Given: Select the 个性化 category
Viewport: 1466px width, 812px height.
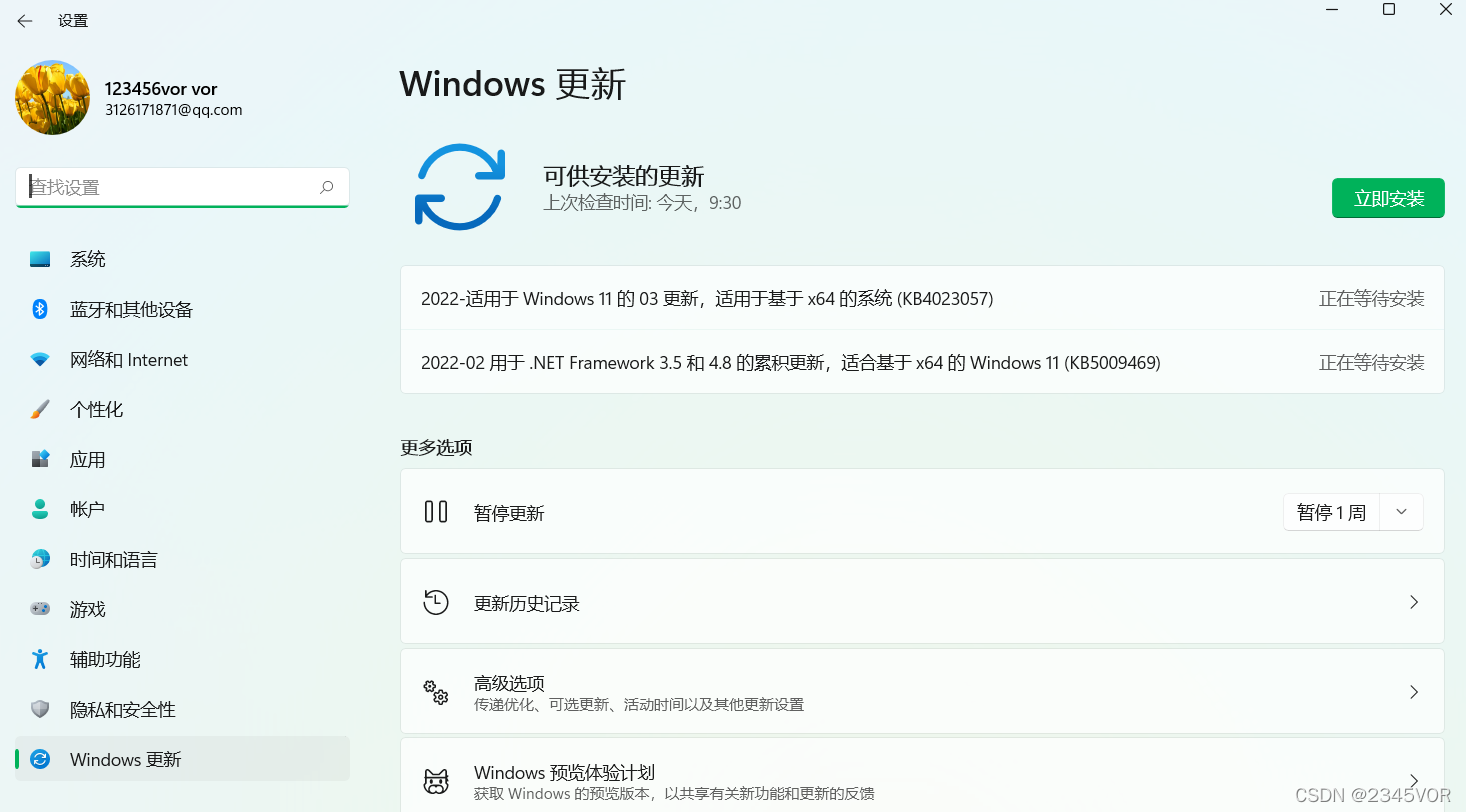Looking at the screenshot, I should (x=183, y=409).
